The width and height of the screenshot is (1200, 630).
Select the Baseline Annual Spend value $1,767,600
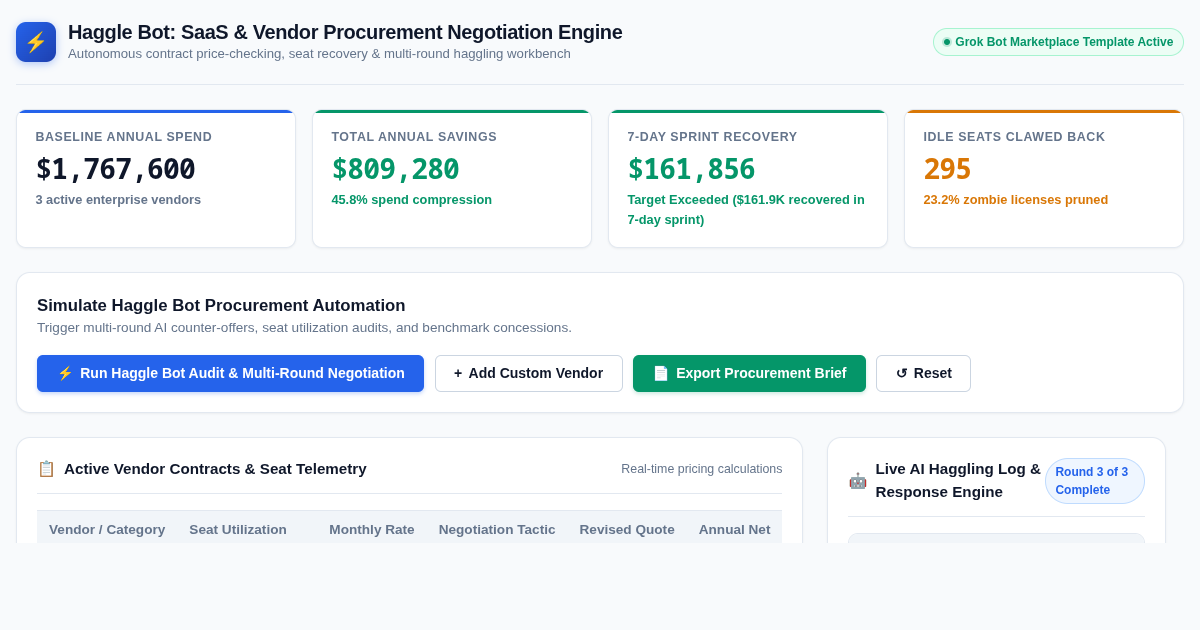pos(116,169)
